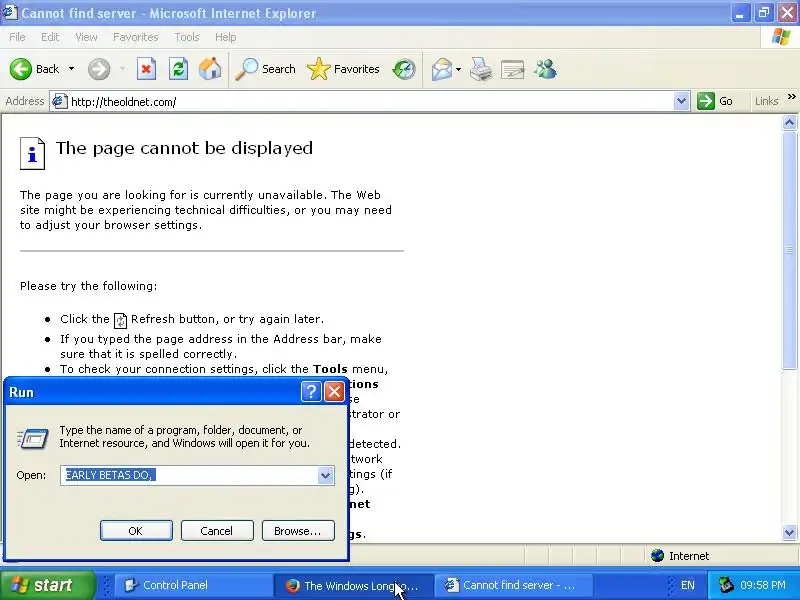Click the page scrollbar up arrow

coord(789,122)
